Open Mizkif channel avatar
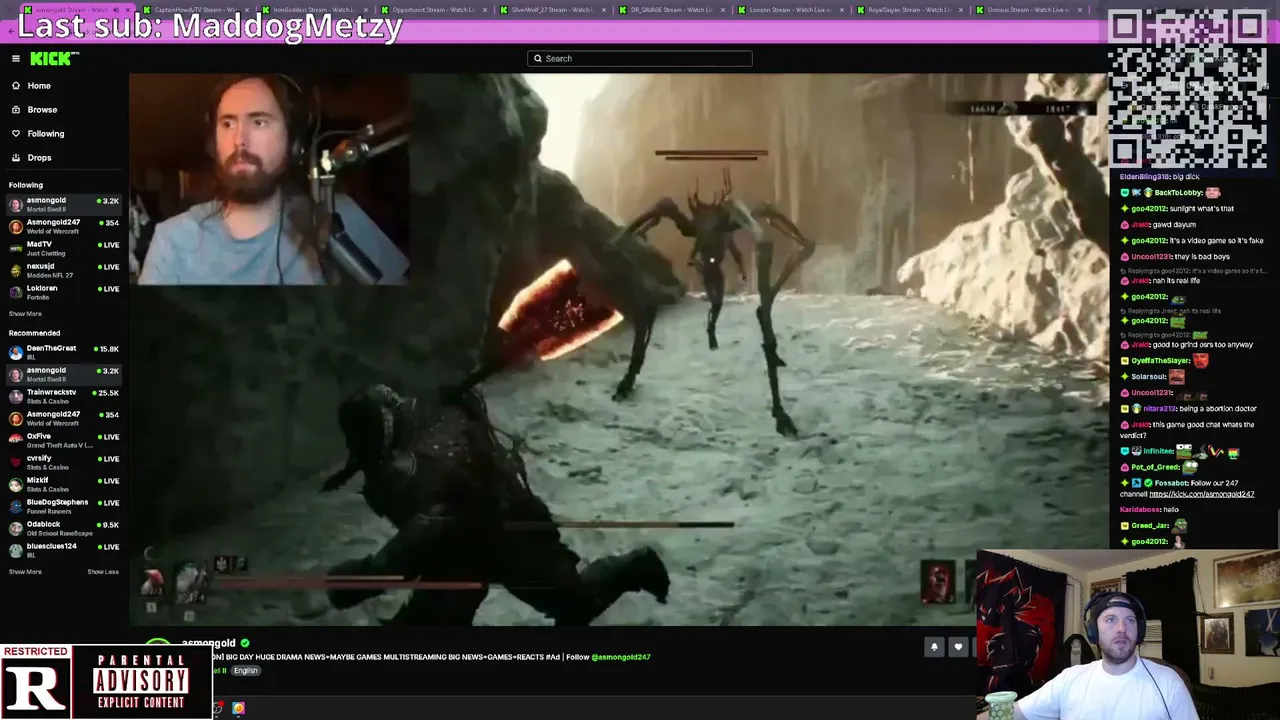The width and height of the screenshot is (1280, 720). coord(16,485)
